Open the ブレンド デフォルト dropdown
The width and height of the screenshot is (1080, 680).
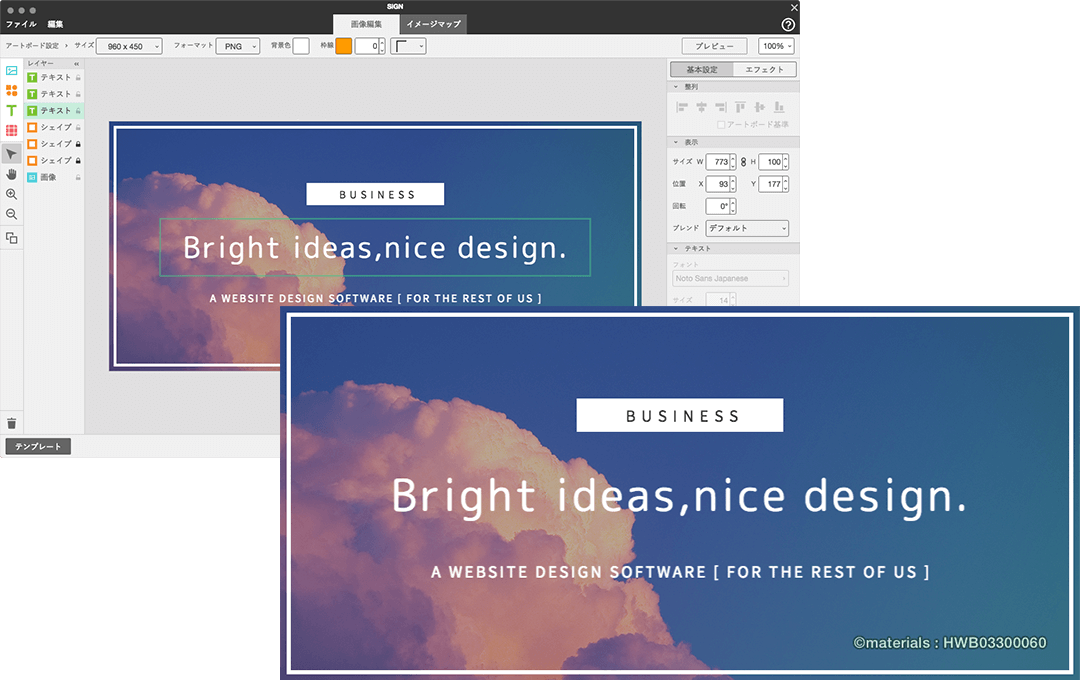(x=747, y=228)
